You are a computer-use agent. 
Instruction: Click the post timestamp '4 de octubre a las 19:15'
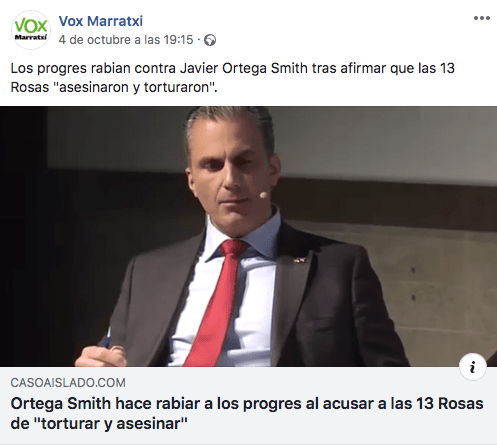click(126, 40)
